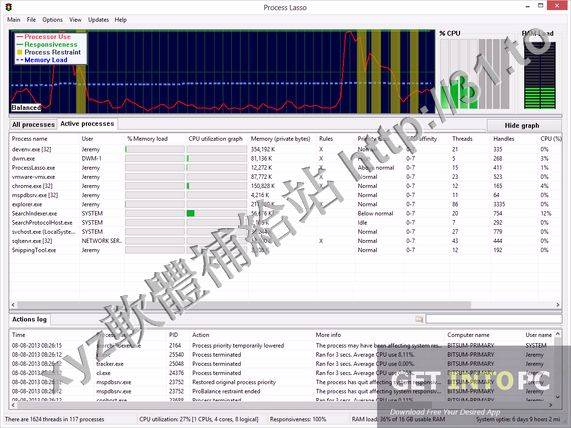The height and width of the screenshot is (428, 571).
Task: Open the View menu
Action: coord(75,20)
